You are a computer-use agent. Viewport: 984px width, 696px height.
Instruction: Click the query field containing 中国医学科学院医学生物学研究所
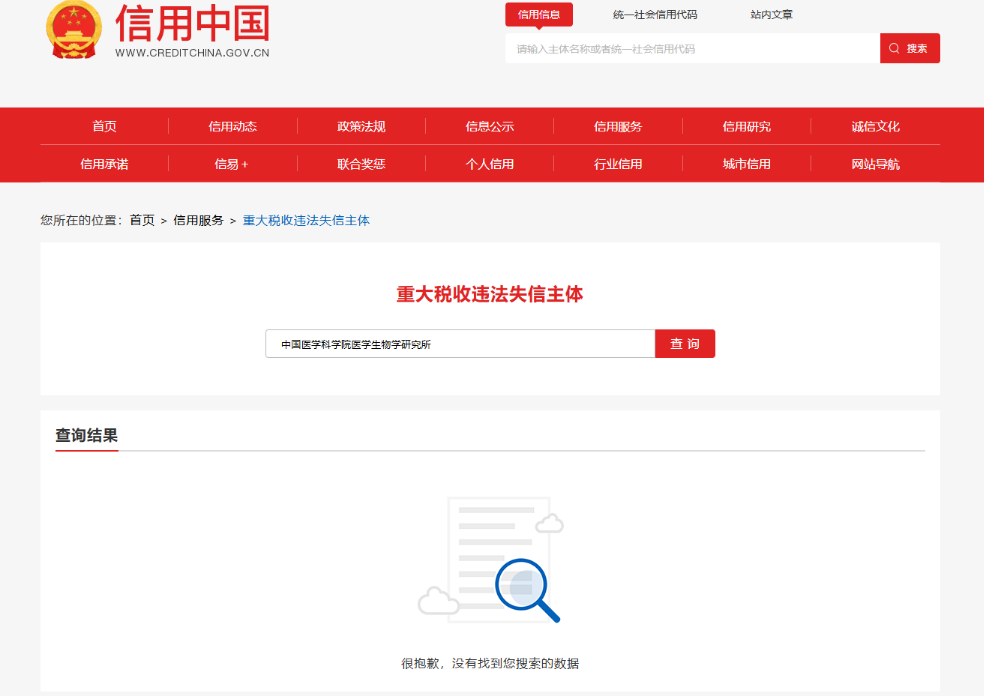(460, 344)
